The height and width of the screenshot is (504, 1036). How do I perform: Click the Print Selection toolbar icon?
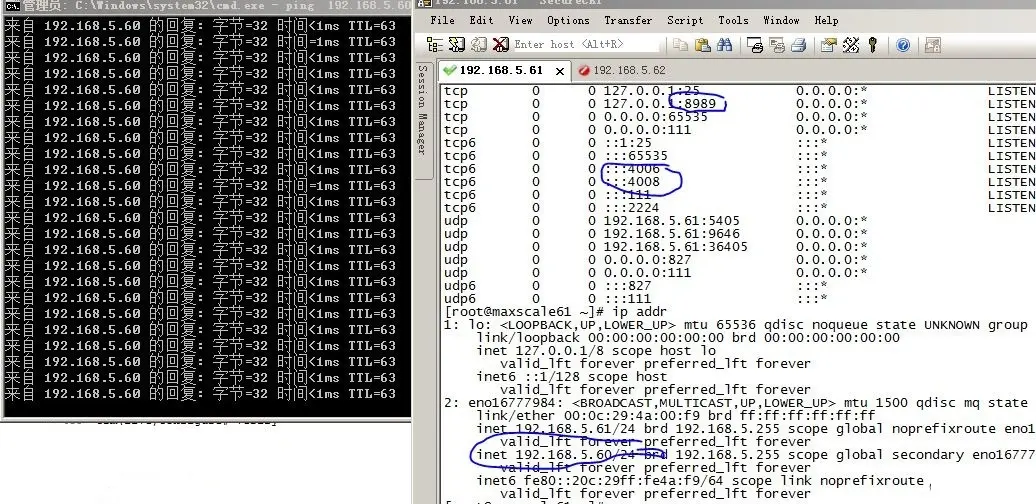click(777, 45)
